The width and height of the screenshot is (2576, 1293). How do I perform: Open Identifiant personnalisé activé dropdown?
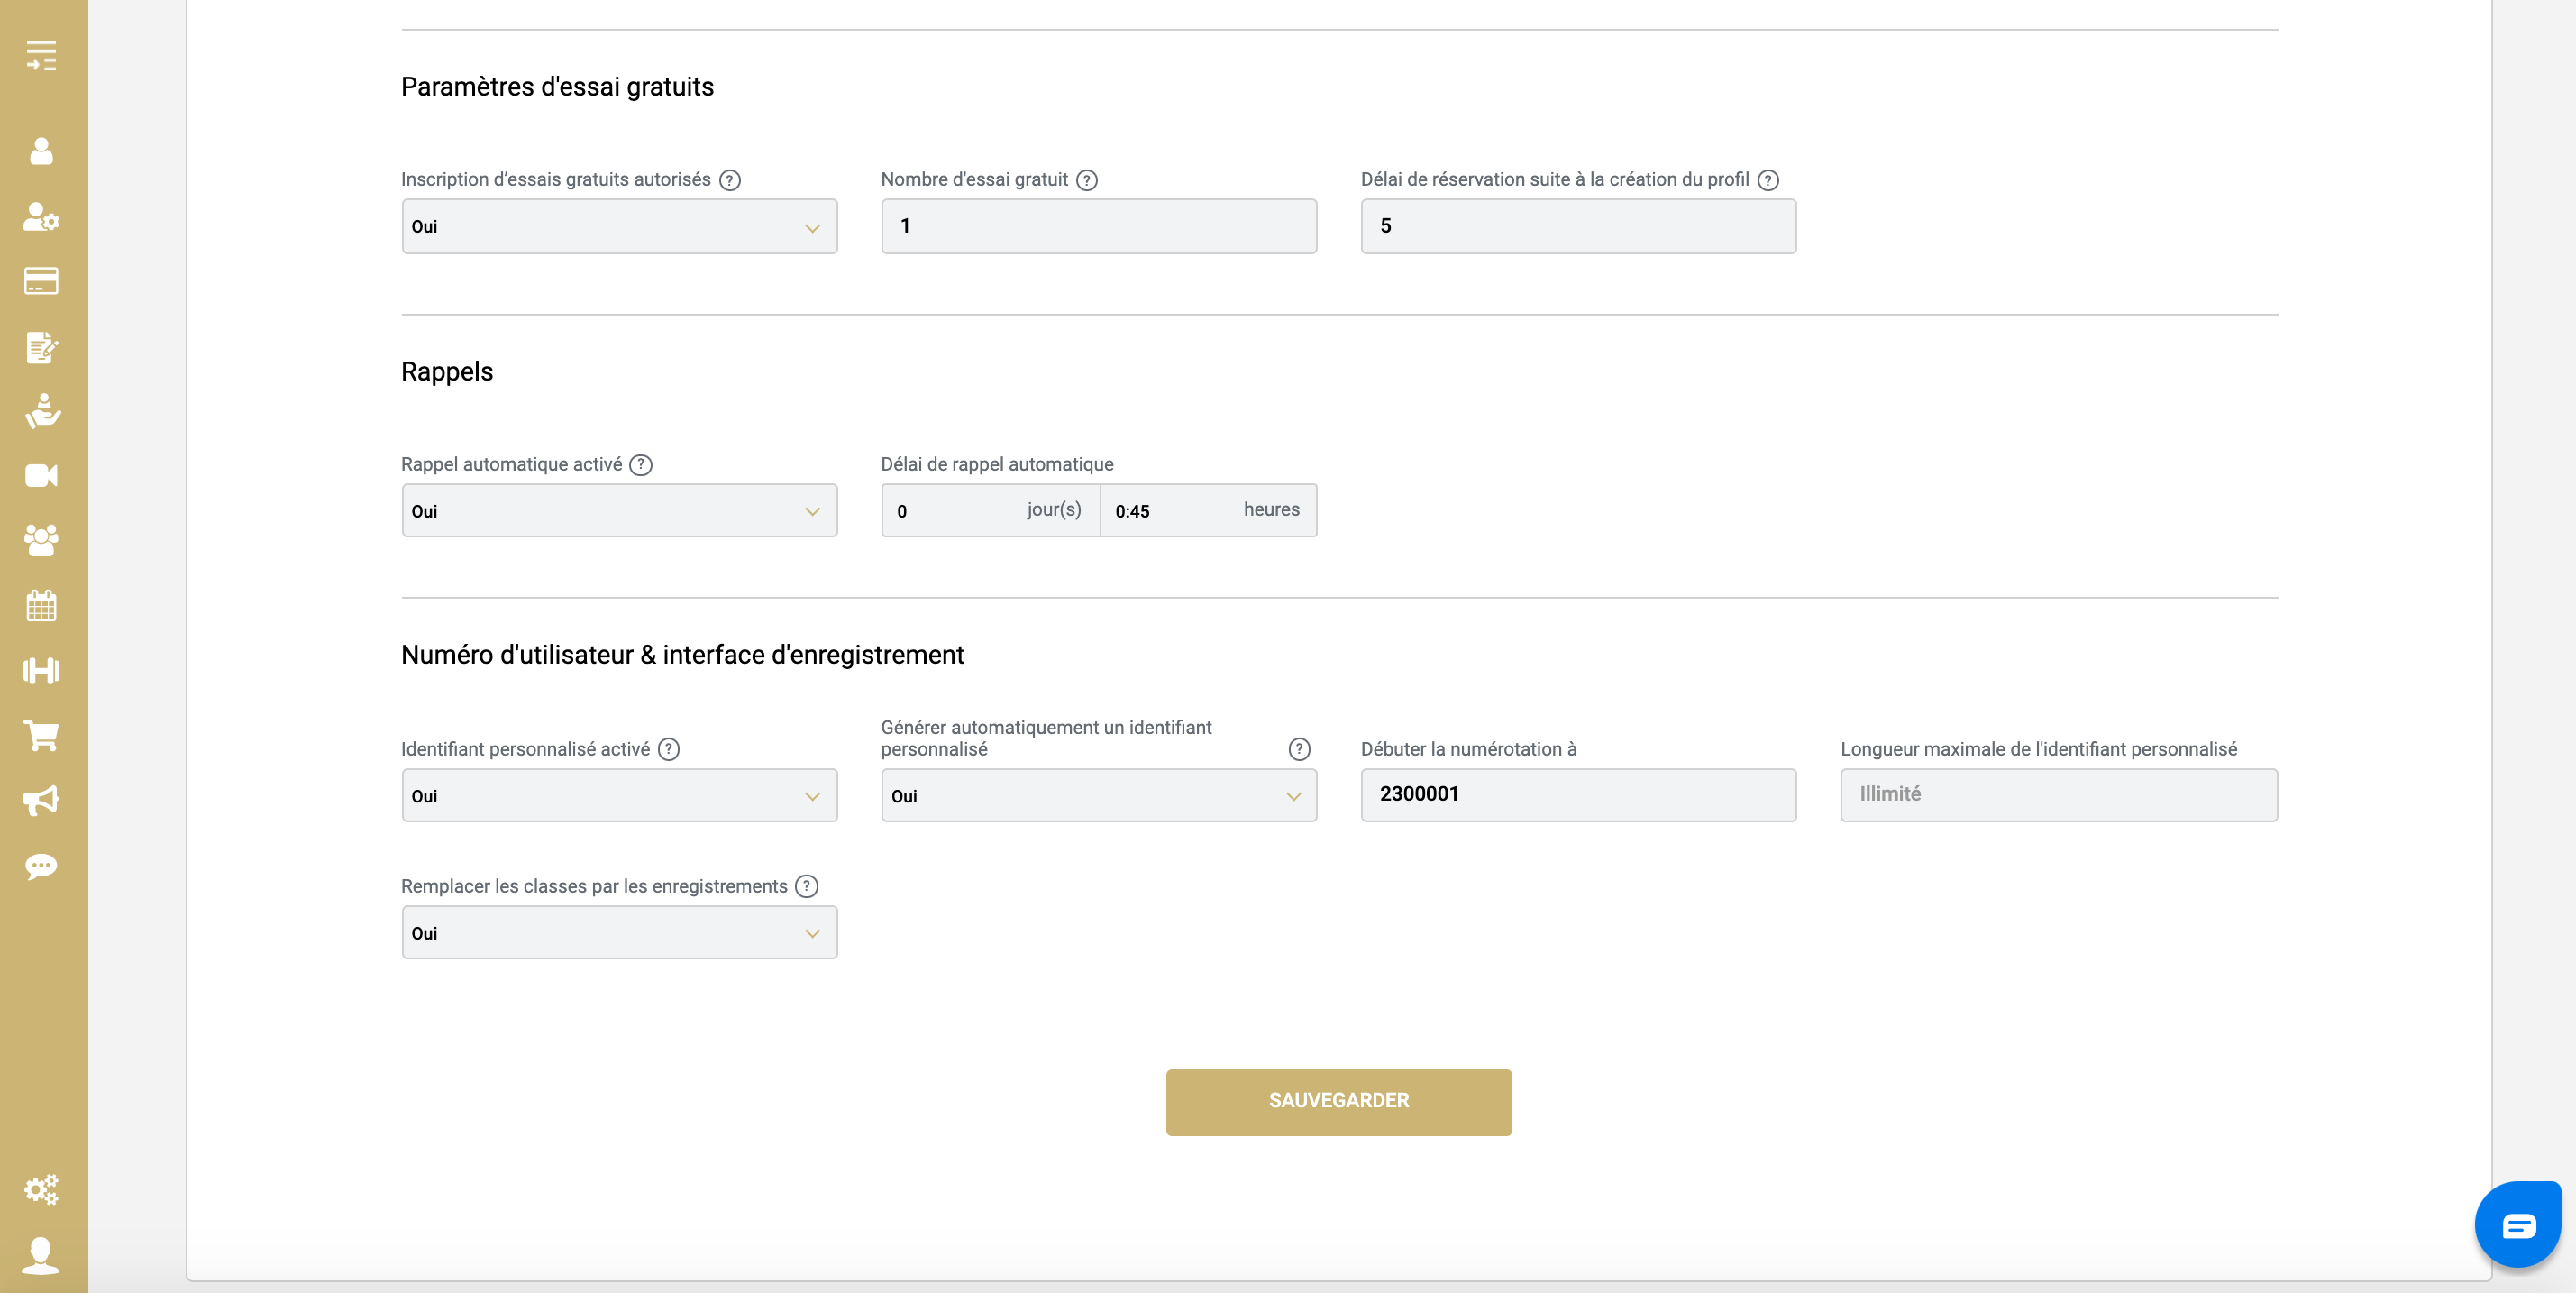(x=619, y=796)
